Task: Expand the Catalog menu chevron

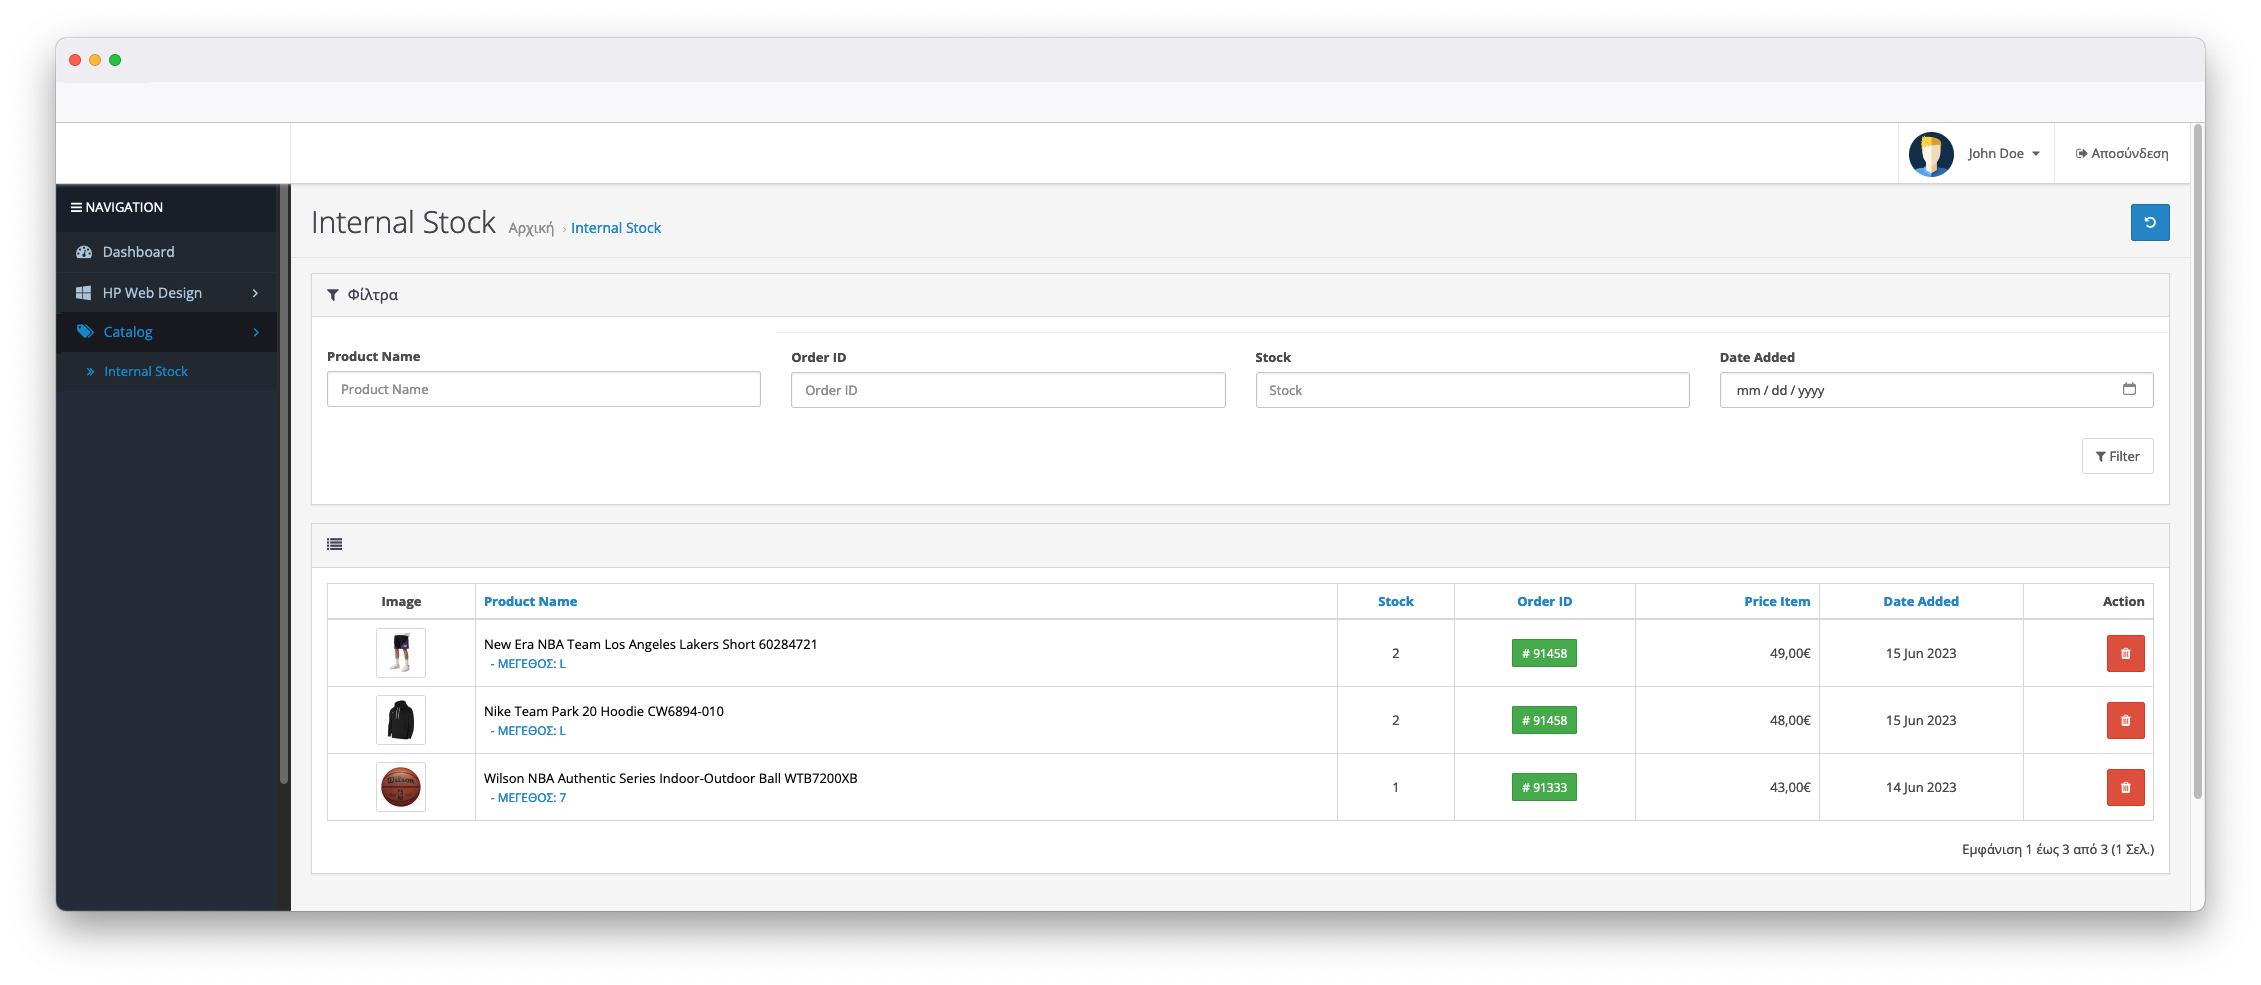Action: pyautogui.click(x=256, y=332)
